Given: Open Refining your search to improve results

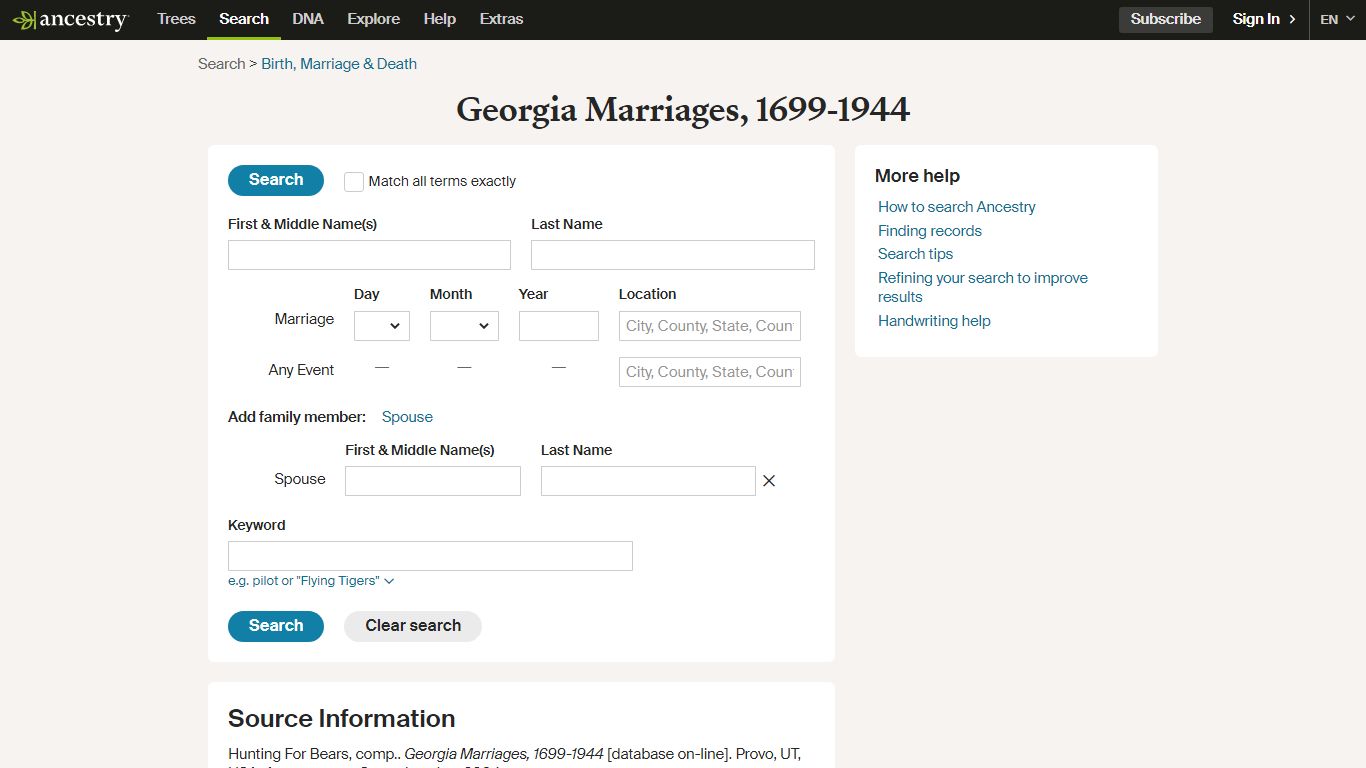Looking at the screenshot, I should pyautogui.click(x=983, y=287).
